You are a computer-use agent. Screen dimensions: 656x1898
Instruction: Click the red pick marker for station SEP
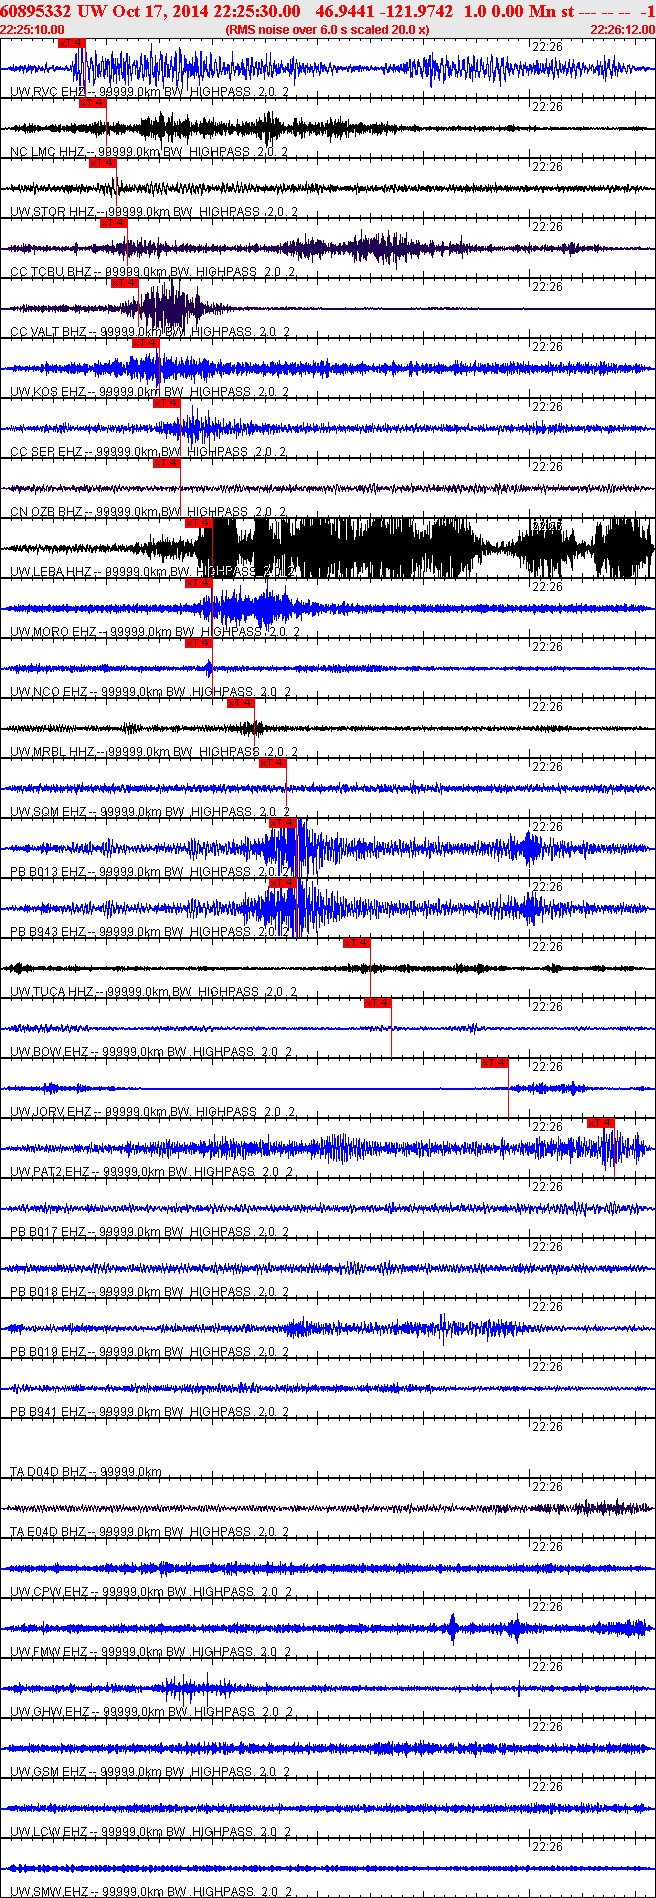tap(167, 403)
